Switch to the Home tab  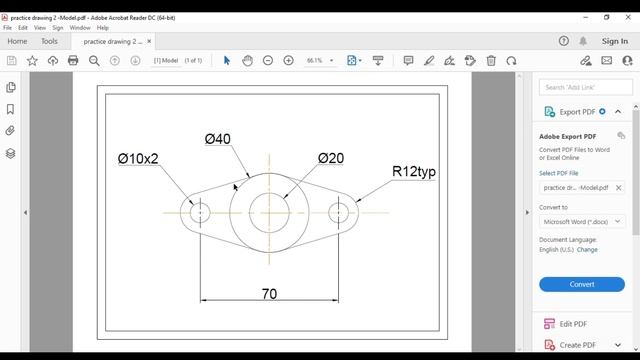[x=17, y=41]
